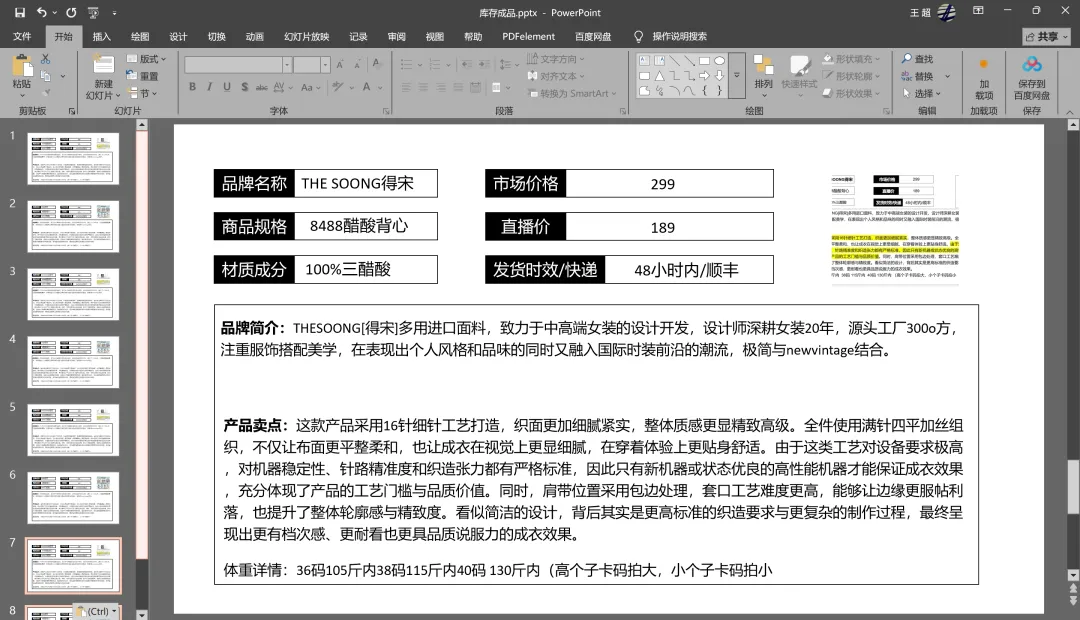Click the Numbering list icon
This screenshot has width=1080, height=620.
tap(435, 65)
